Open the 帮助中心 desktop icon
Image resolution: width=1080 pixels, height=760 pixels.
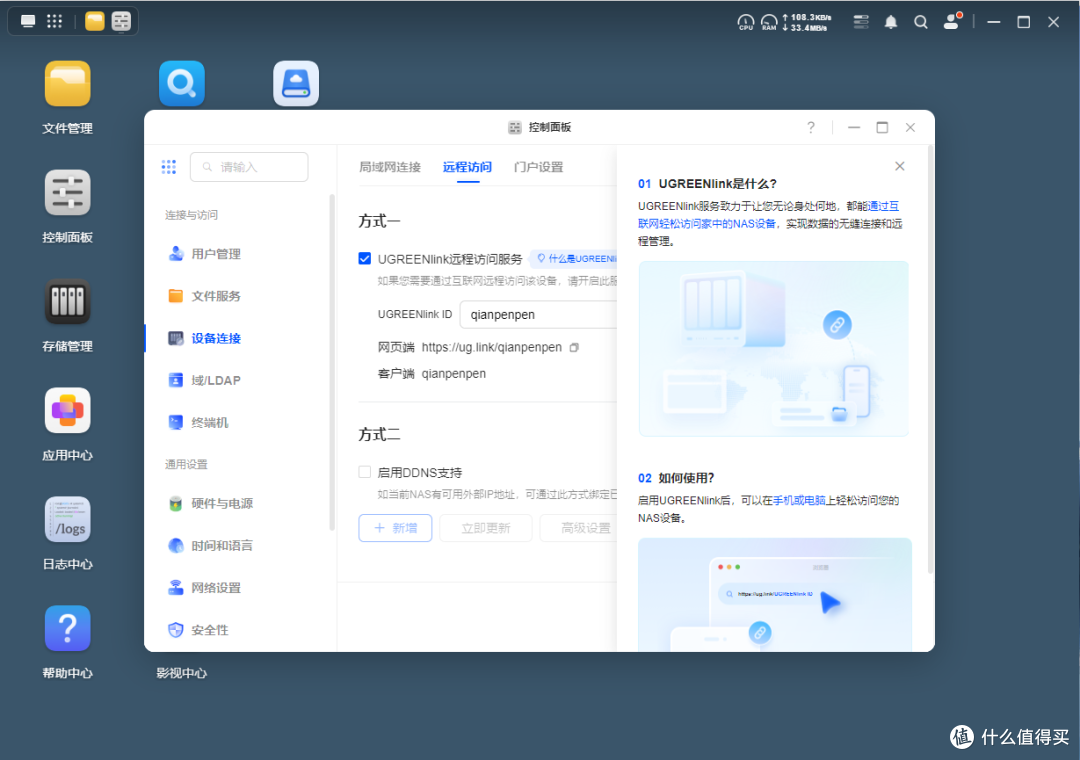coord(68,628)
